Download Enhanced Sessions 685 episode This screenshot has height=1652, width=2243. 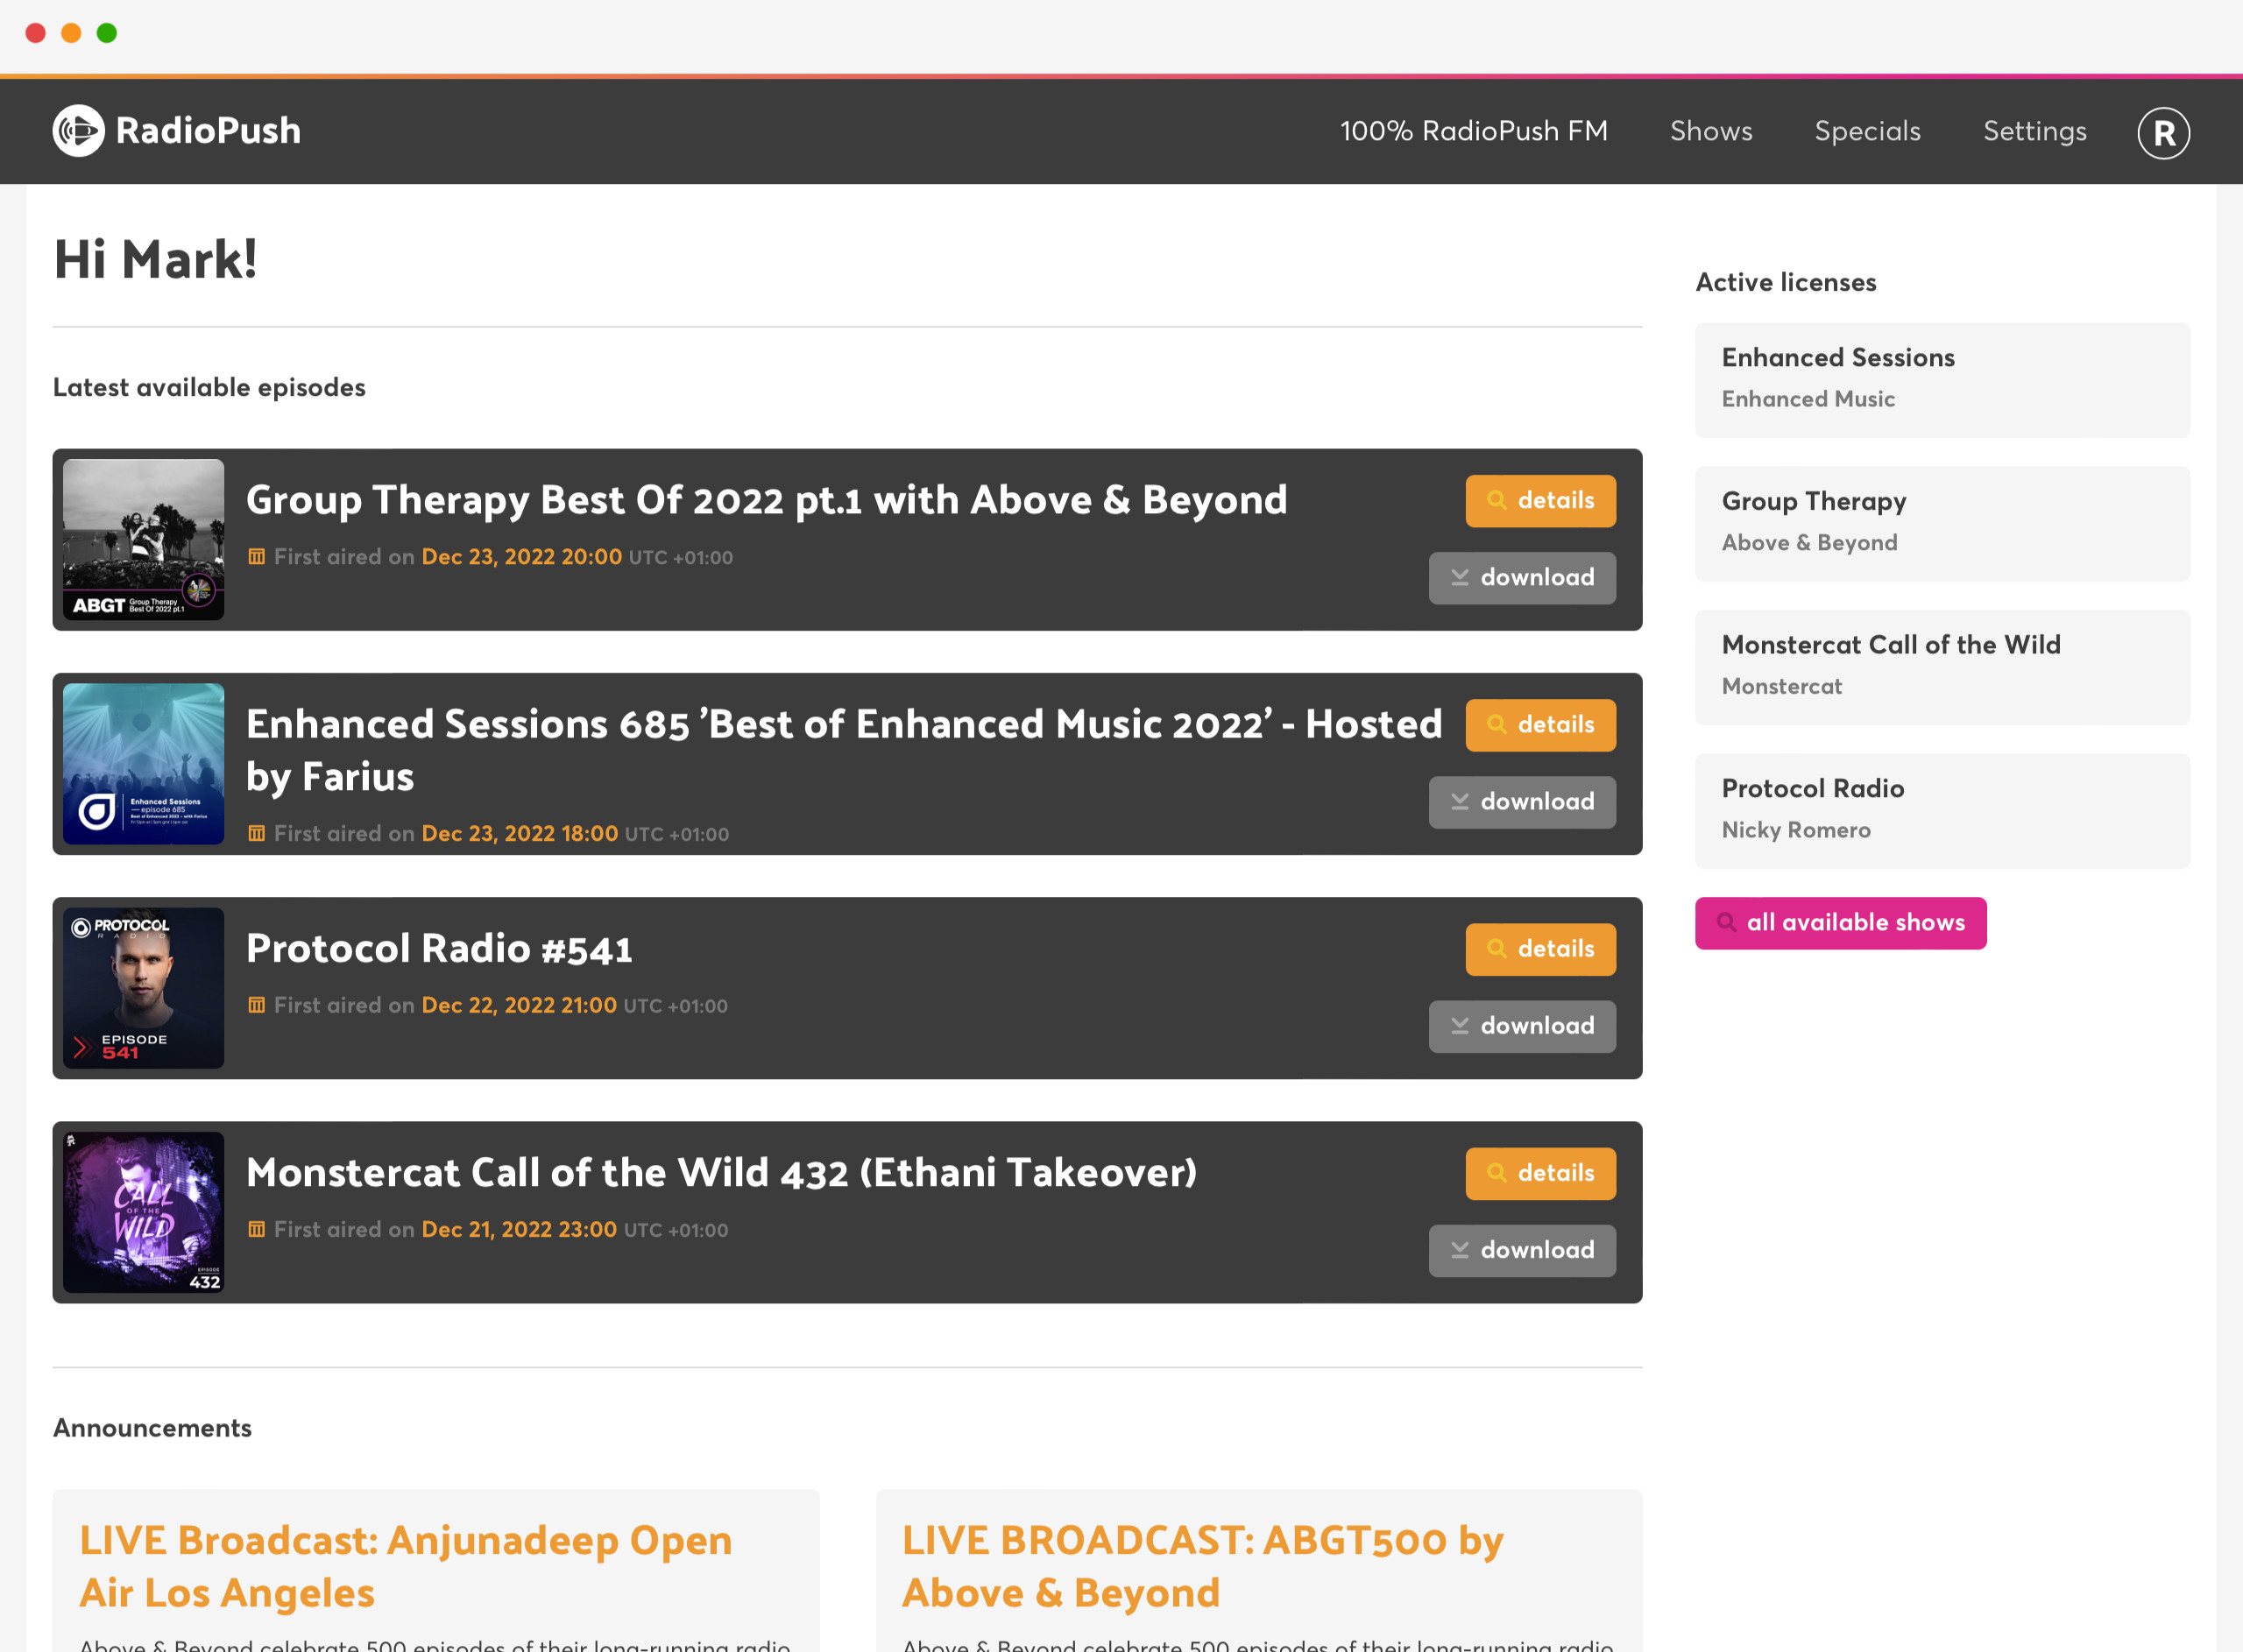point(1521,802)
